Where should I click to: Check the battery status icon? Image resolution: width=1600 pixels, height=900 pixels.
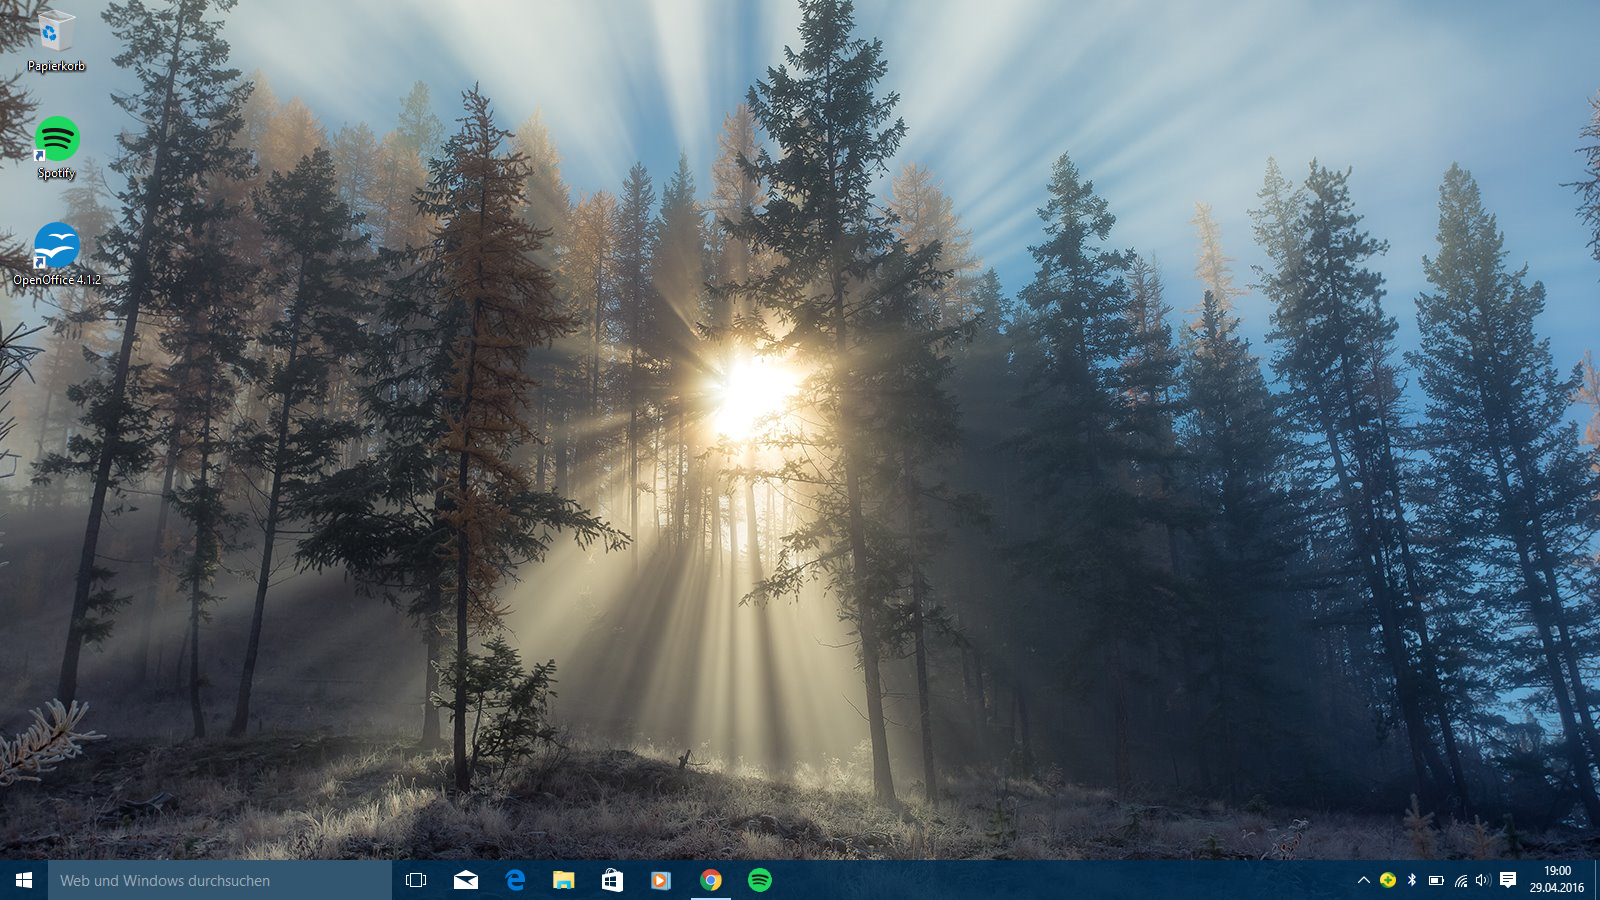[1436, 880]
